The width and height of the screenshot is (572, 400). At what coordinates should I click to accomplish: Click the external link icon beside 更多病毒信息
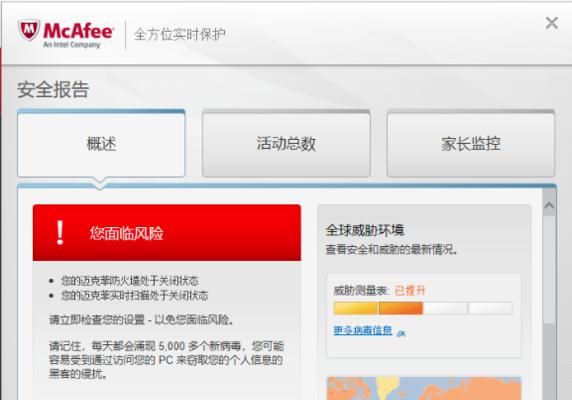pyautogui.click(x=401, y=333)
